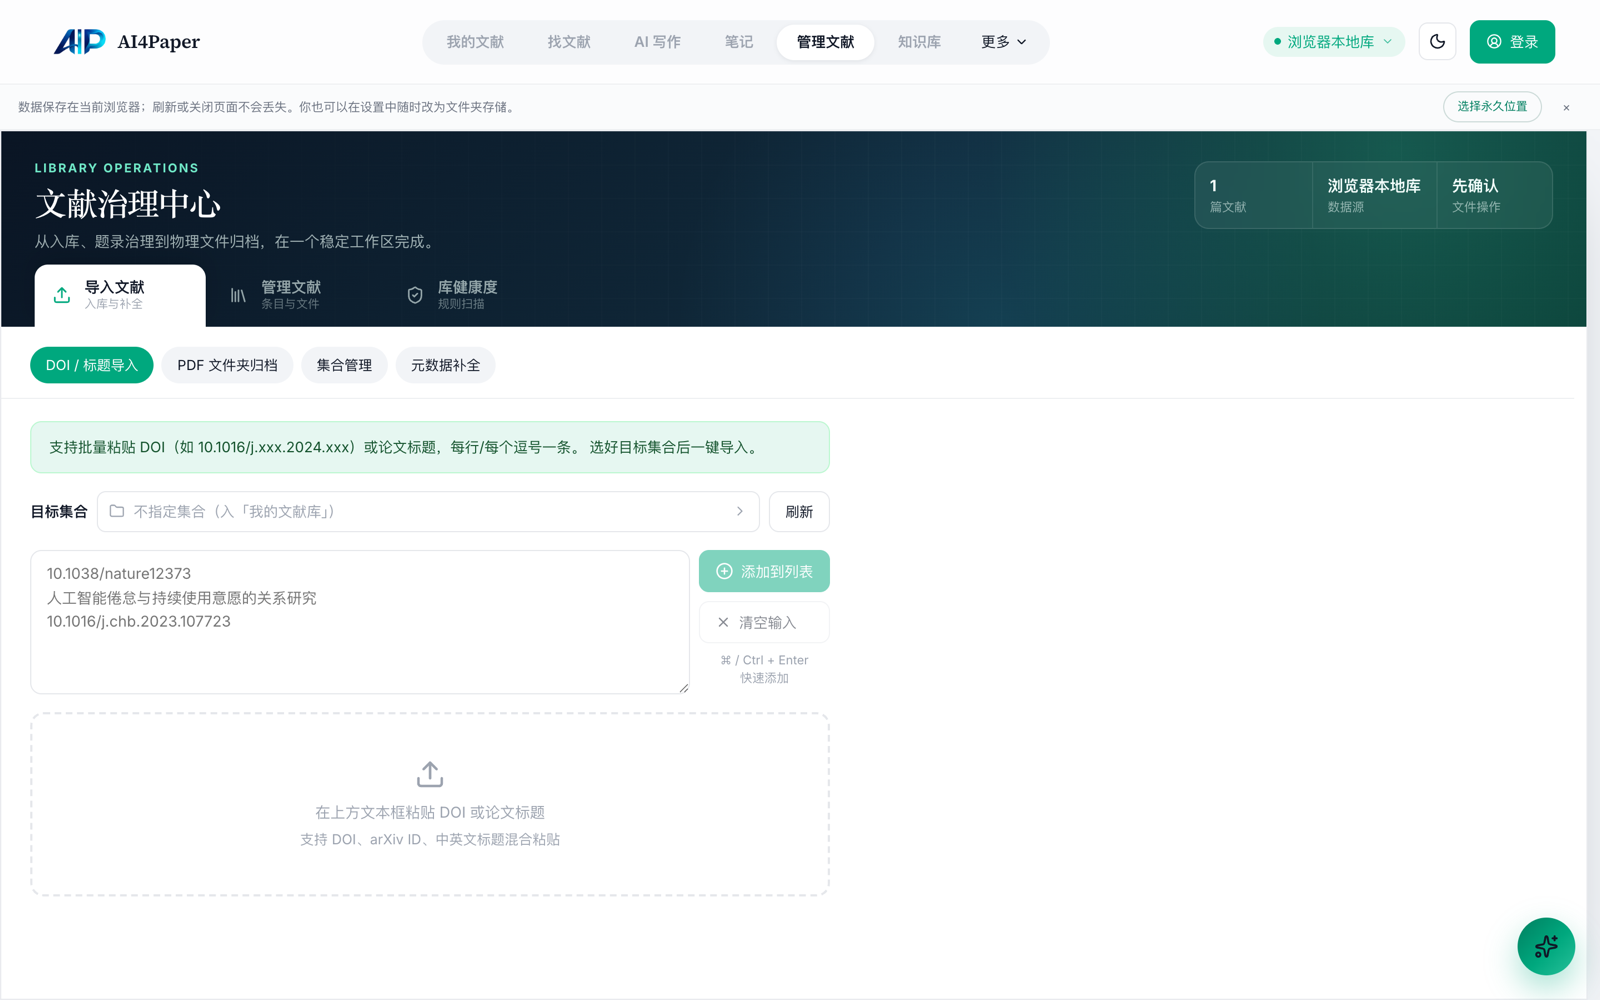1600x1000 pixels.
Task: Click the 刷新 button
Action: click(799, 511)
